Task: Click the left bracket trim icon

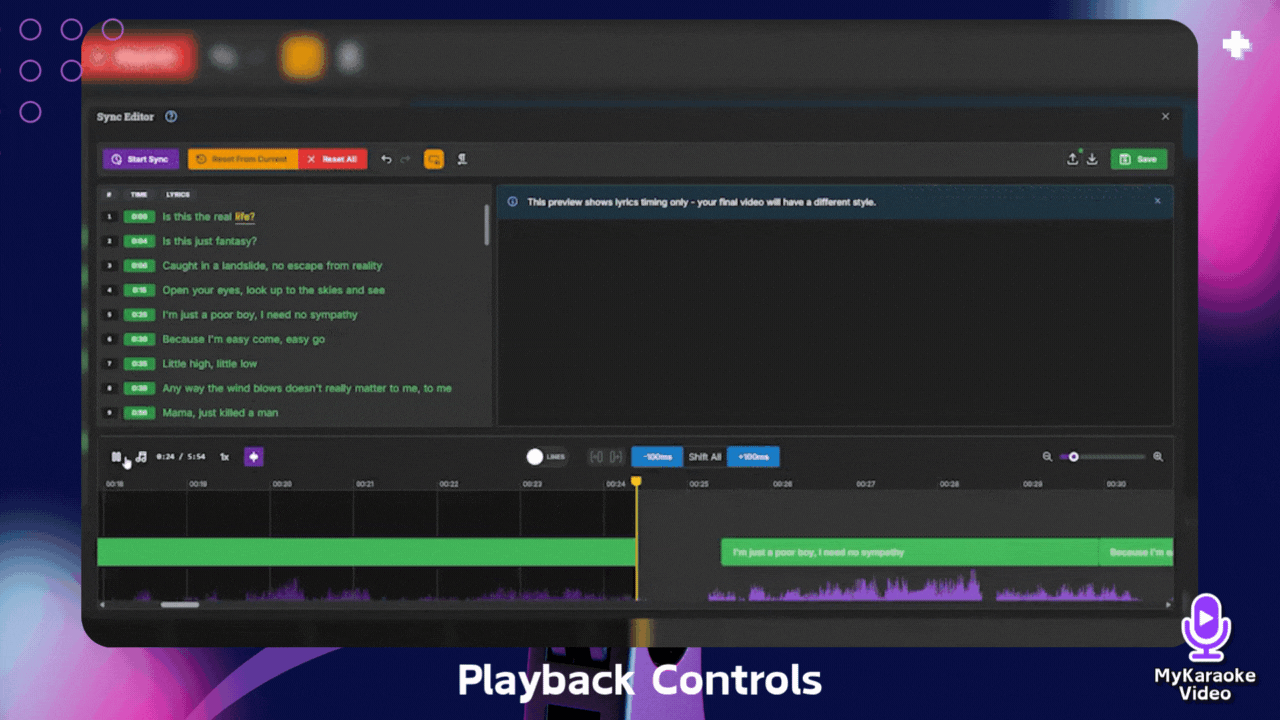Action: pos(597,457)
